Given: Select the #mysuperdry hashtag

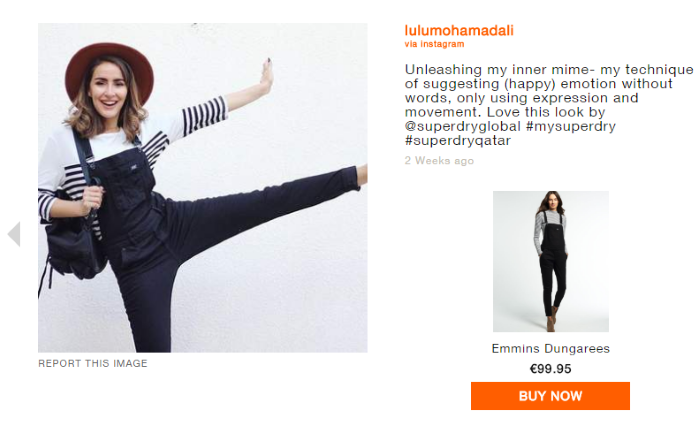Looking at the screenshot, I should point(571,126).
